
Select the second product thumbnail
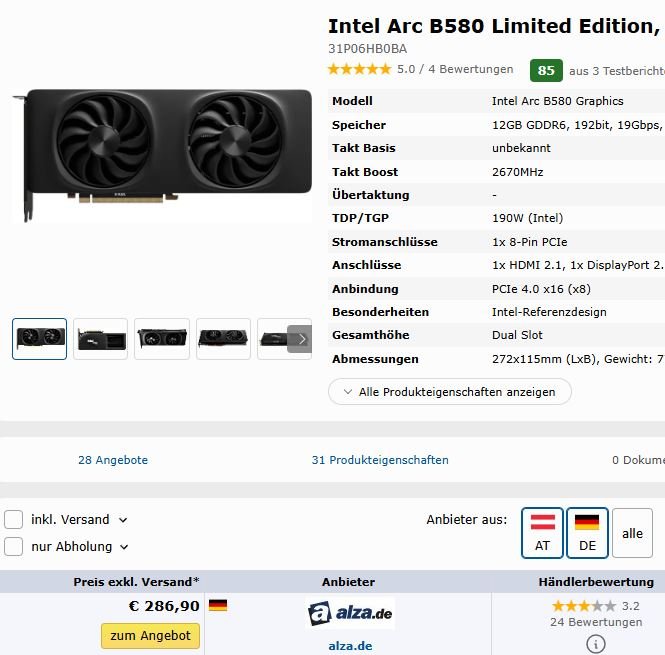(x=101, y=339)
